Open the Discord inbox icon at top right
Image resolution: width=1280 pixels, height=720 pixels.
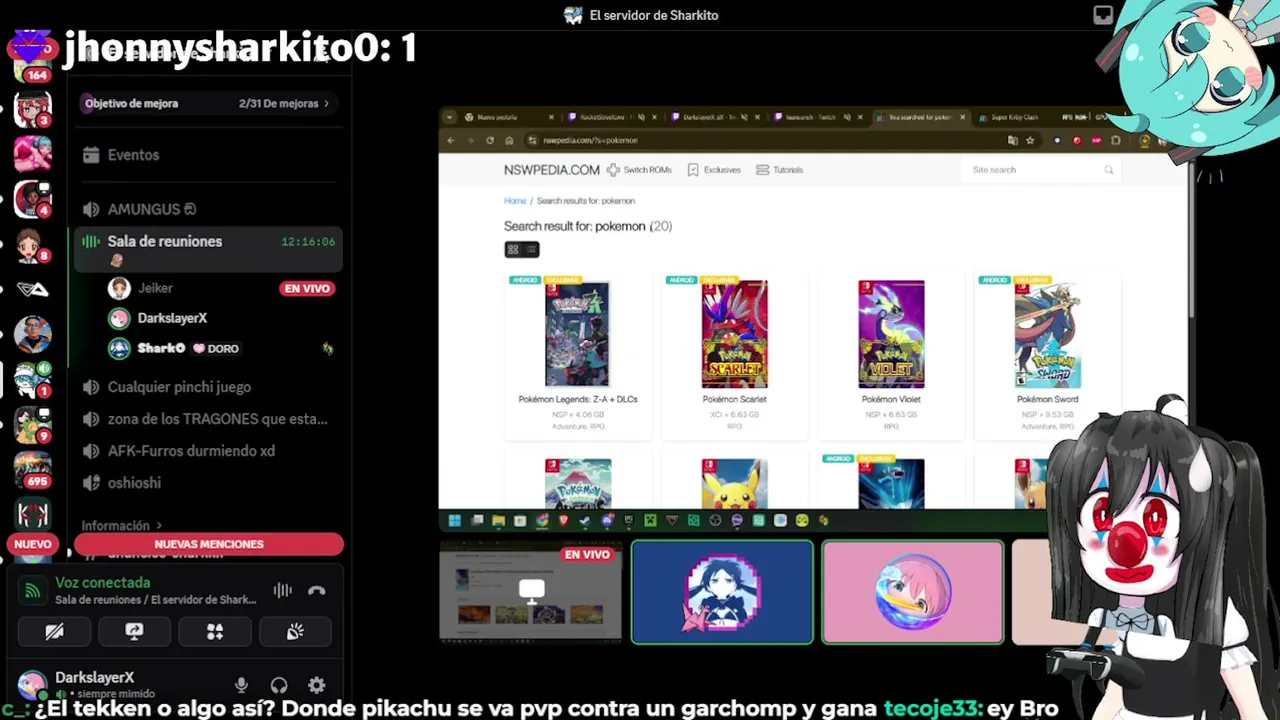click(x=1103, y=15)
